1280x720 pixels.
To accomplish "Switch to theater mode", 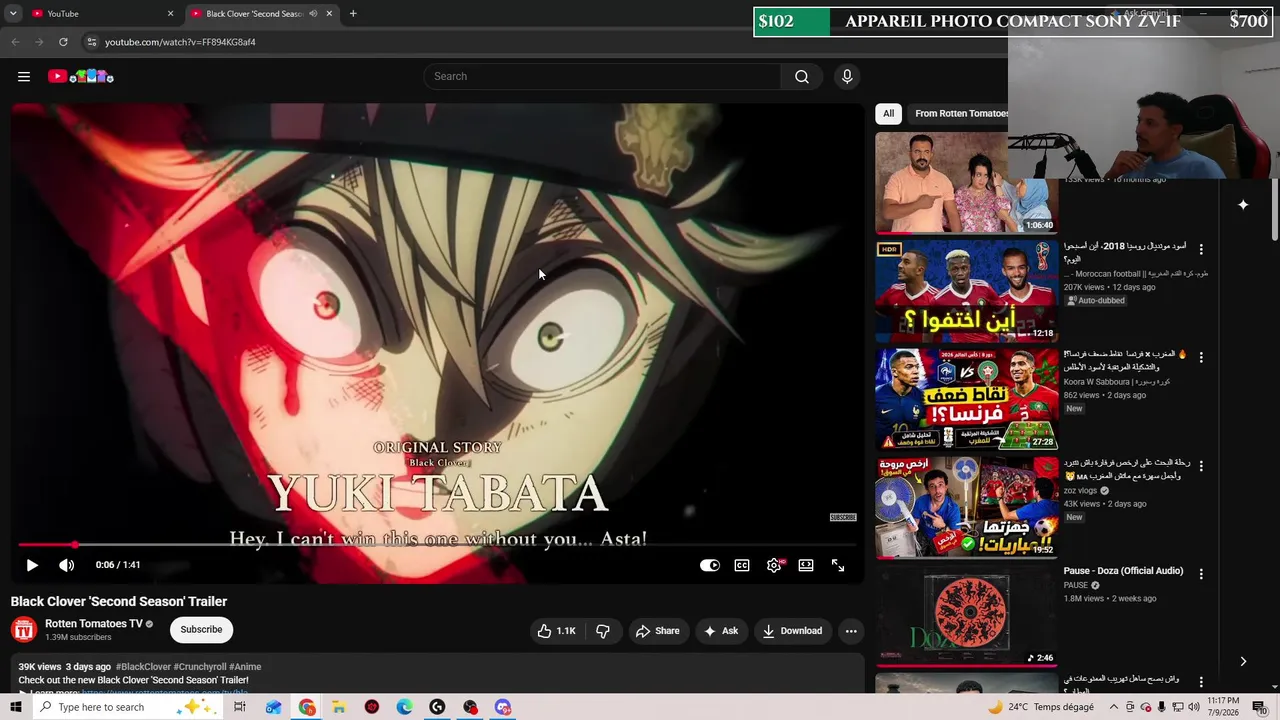I will [806, 565].
